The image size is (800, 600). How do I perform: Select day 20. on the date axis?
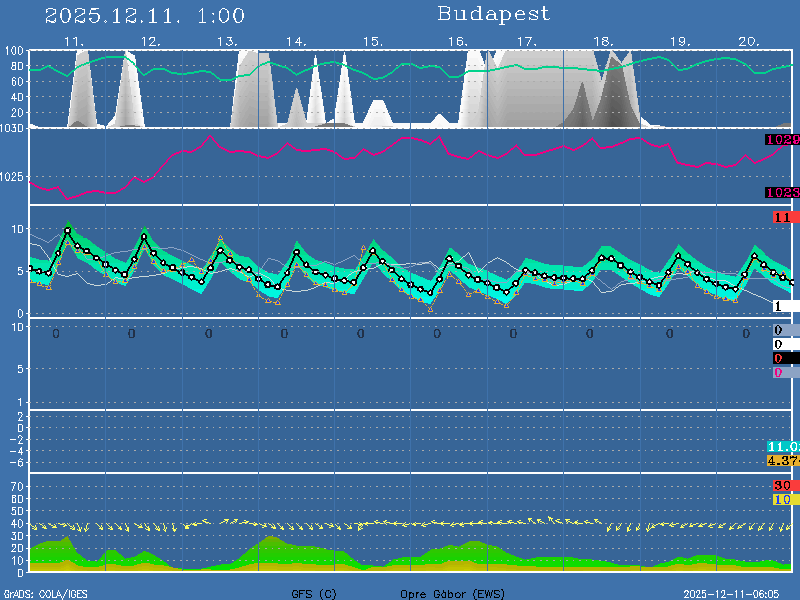click(750, 41)
